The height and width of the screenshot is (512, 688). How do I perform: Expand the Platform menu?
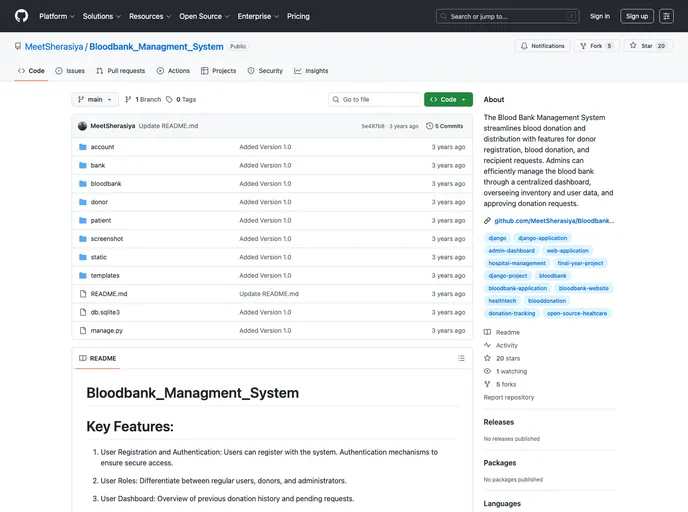pyautogui.click(x=57, y=16)
